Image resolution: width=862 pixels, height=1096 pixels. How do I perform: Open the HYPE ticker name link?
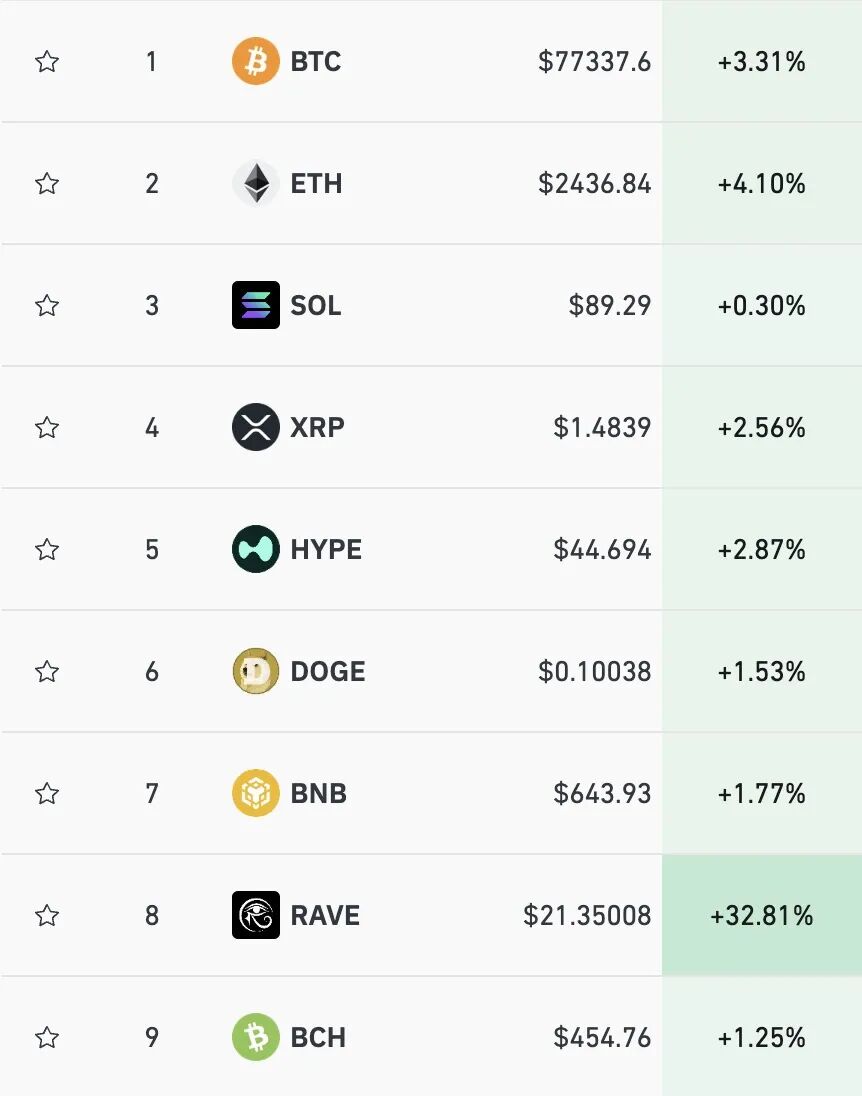(x=326, y=550)
